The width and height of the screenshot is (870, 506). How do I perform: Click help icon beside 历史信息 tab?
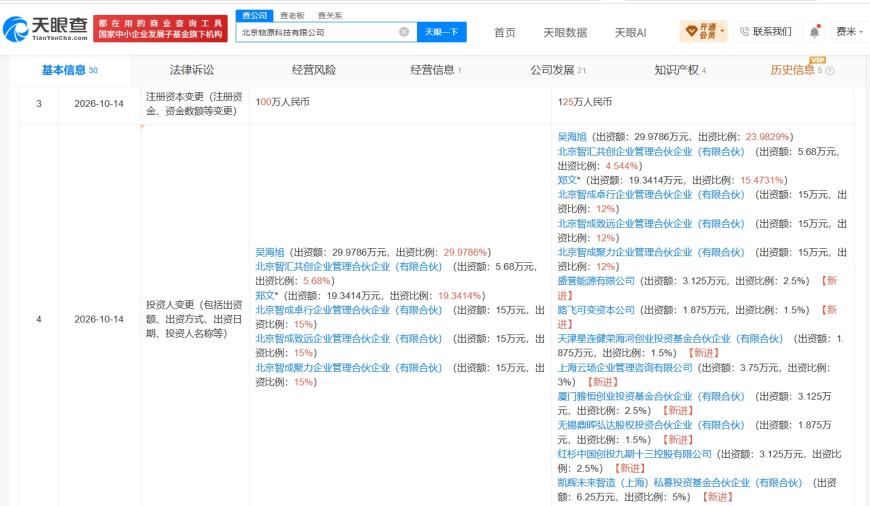click(830, 70)
